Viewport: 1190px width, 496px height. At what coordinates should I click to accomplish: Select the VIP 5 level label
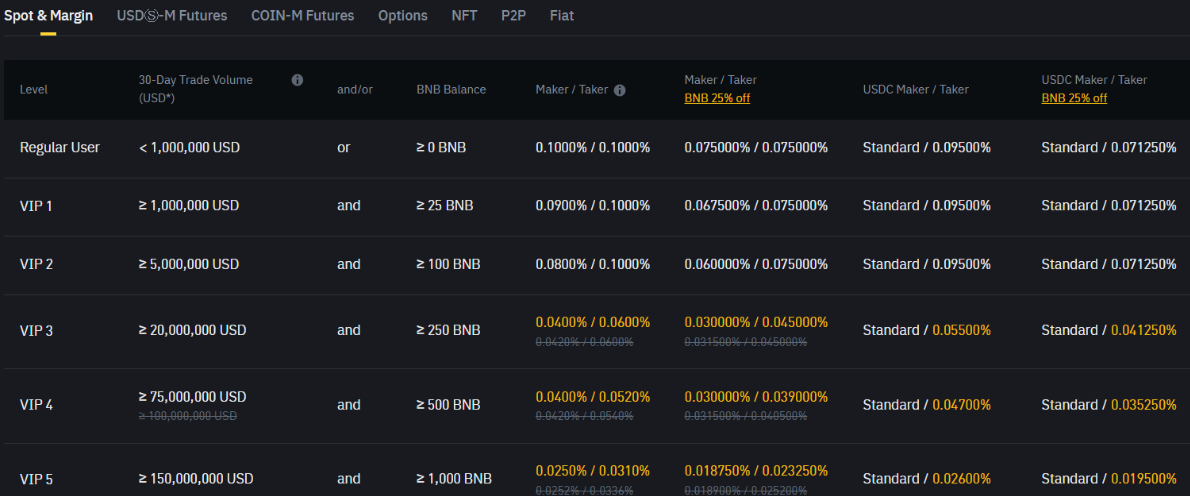pyautogui.click(x=36, y=479)
